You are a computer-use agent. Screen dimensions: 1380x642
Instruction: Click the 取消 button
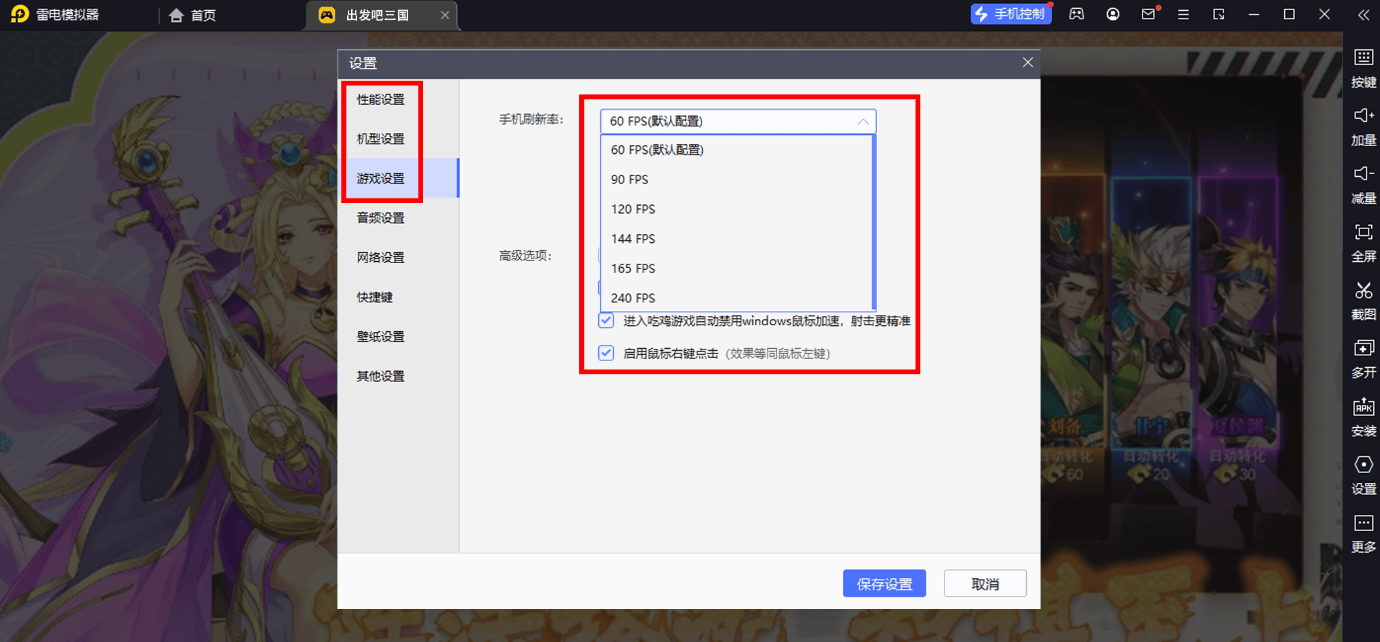985,584
